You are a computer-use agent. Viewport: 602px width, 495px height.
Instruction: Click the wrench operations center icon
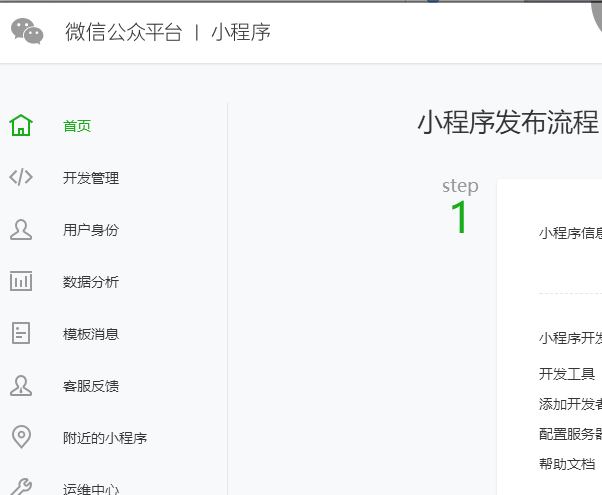click(x=21, y=487)
